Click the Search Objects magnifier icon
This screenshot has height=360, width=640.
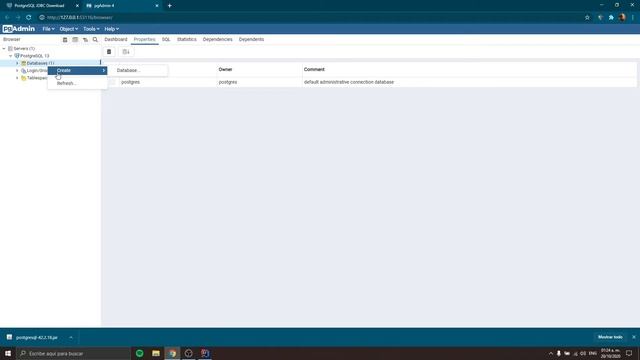click(x=95, y=40)
